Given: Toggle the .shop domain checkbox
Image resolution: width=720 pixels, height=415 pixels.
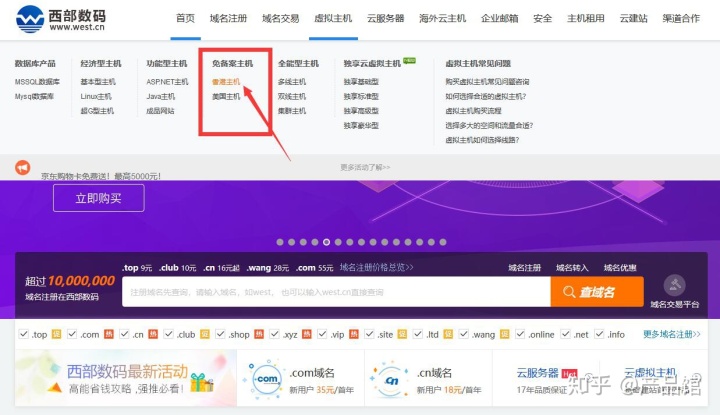Looking at the screenshot, I should pos(220,334).
